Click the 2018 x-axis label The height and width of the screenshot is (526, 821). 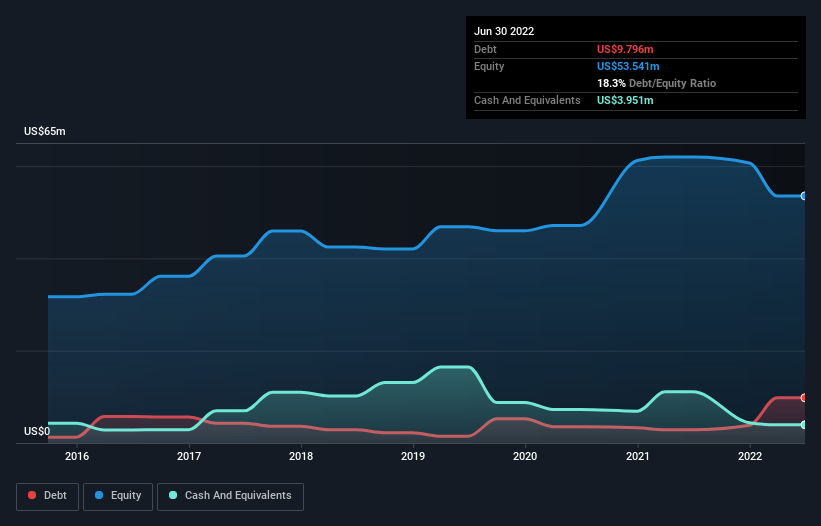(301, 456)
